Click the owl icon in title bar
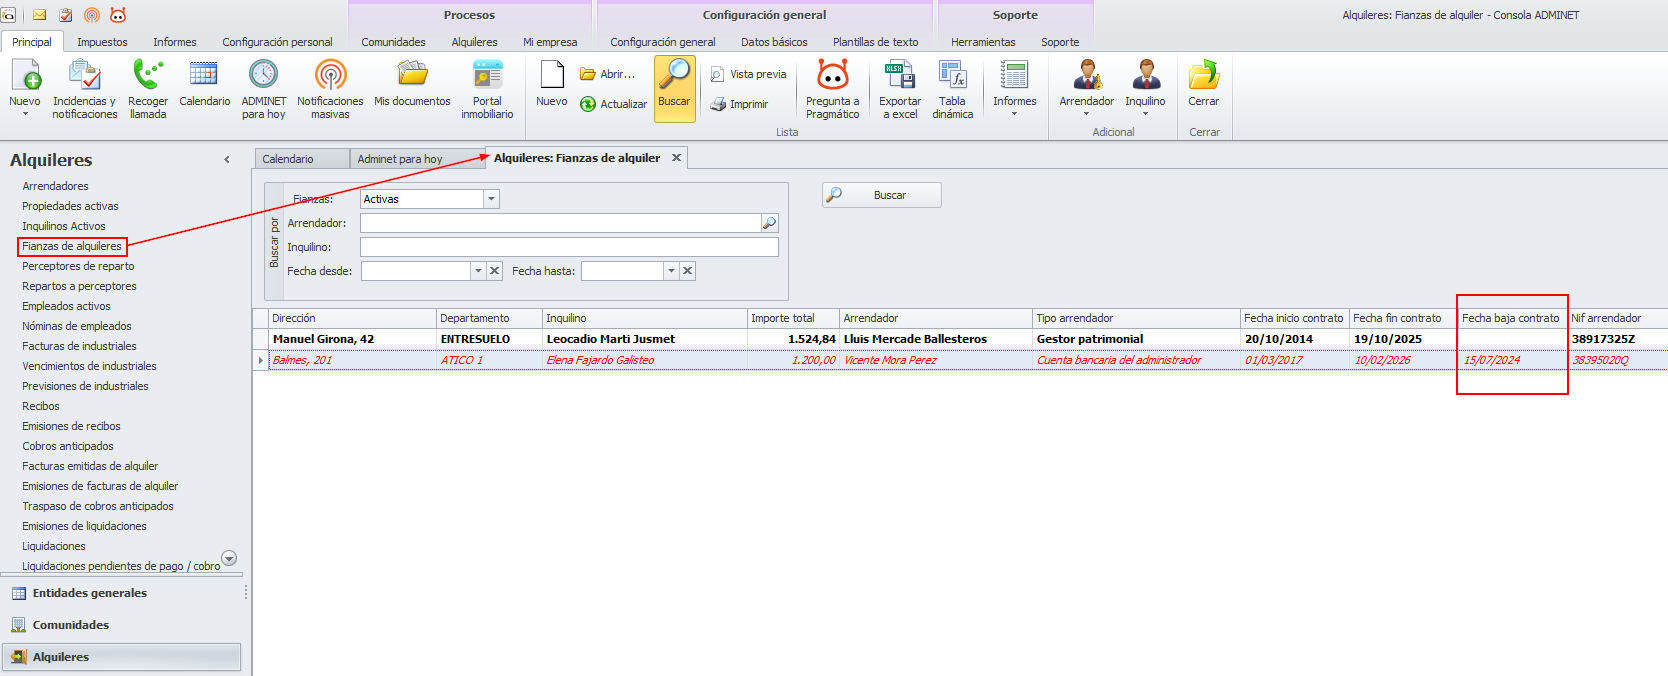The width and height of the screenshot is (1668, 676). tap(118, 15)
